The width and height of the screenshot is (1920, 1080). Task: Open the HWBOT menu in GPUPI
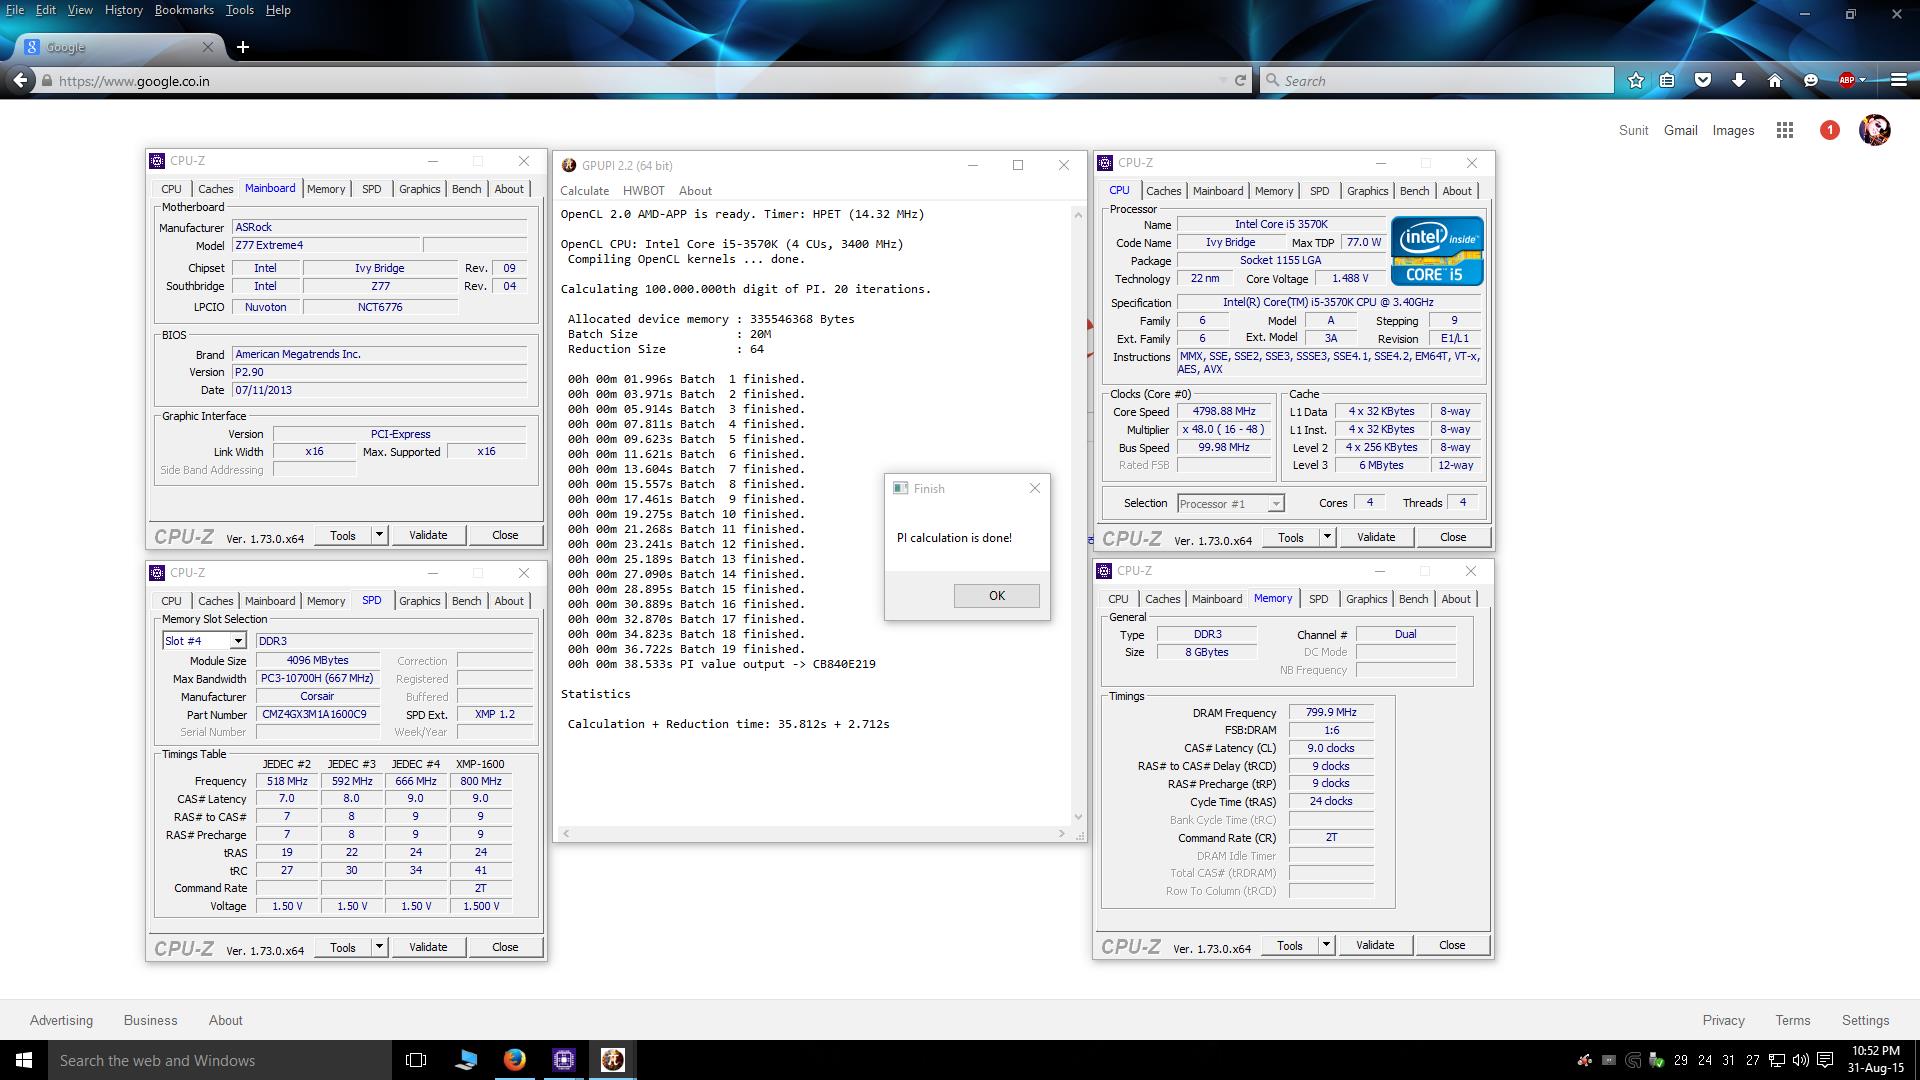click(643, 190)
